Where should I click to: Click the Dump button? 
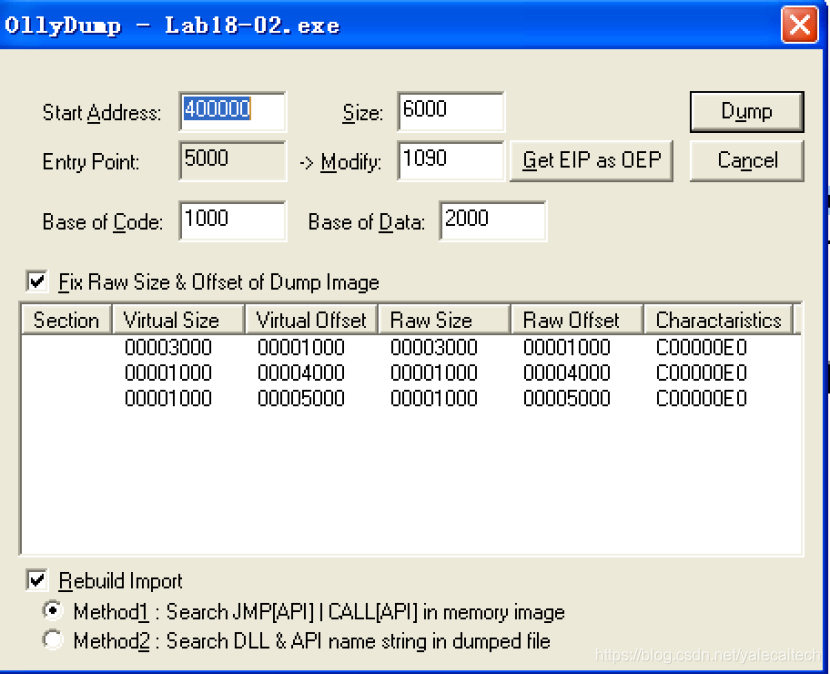pos(746,112)
